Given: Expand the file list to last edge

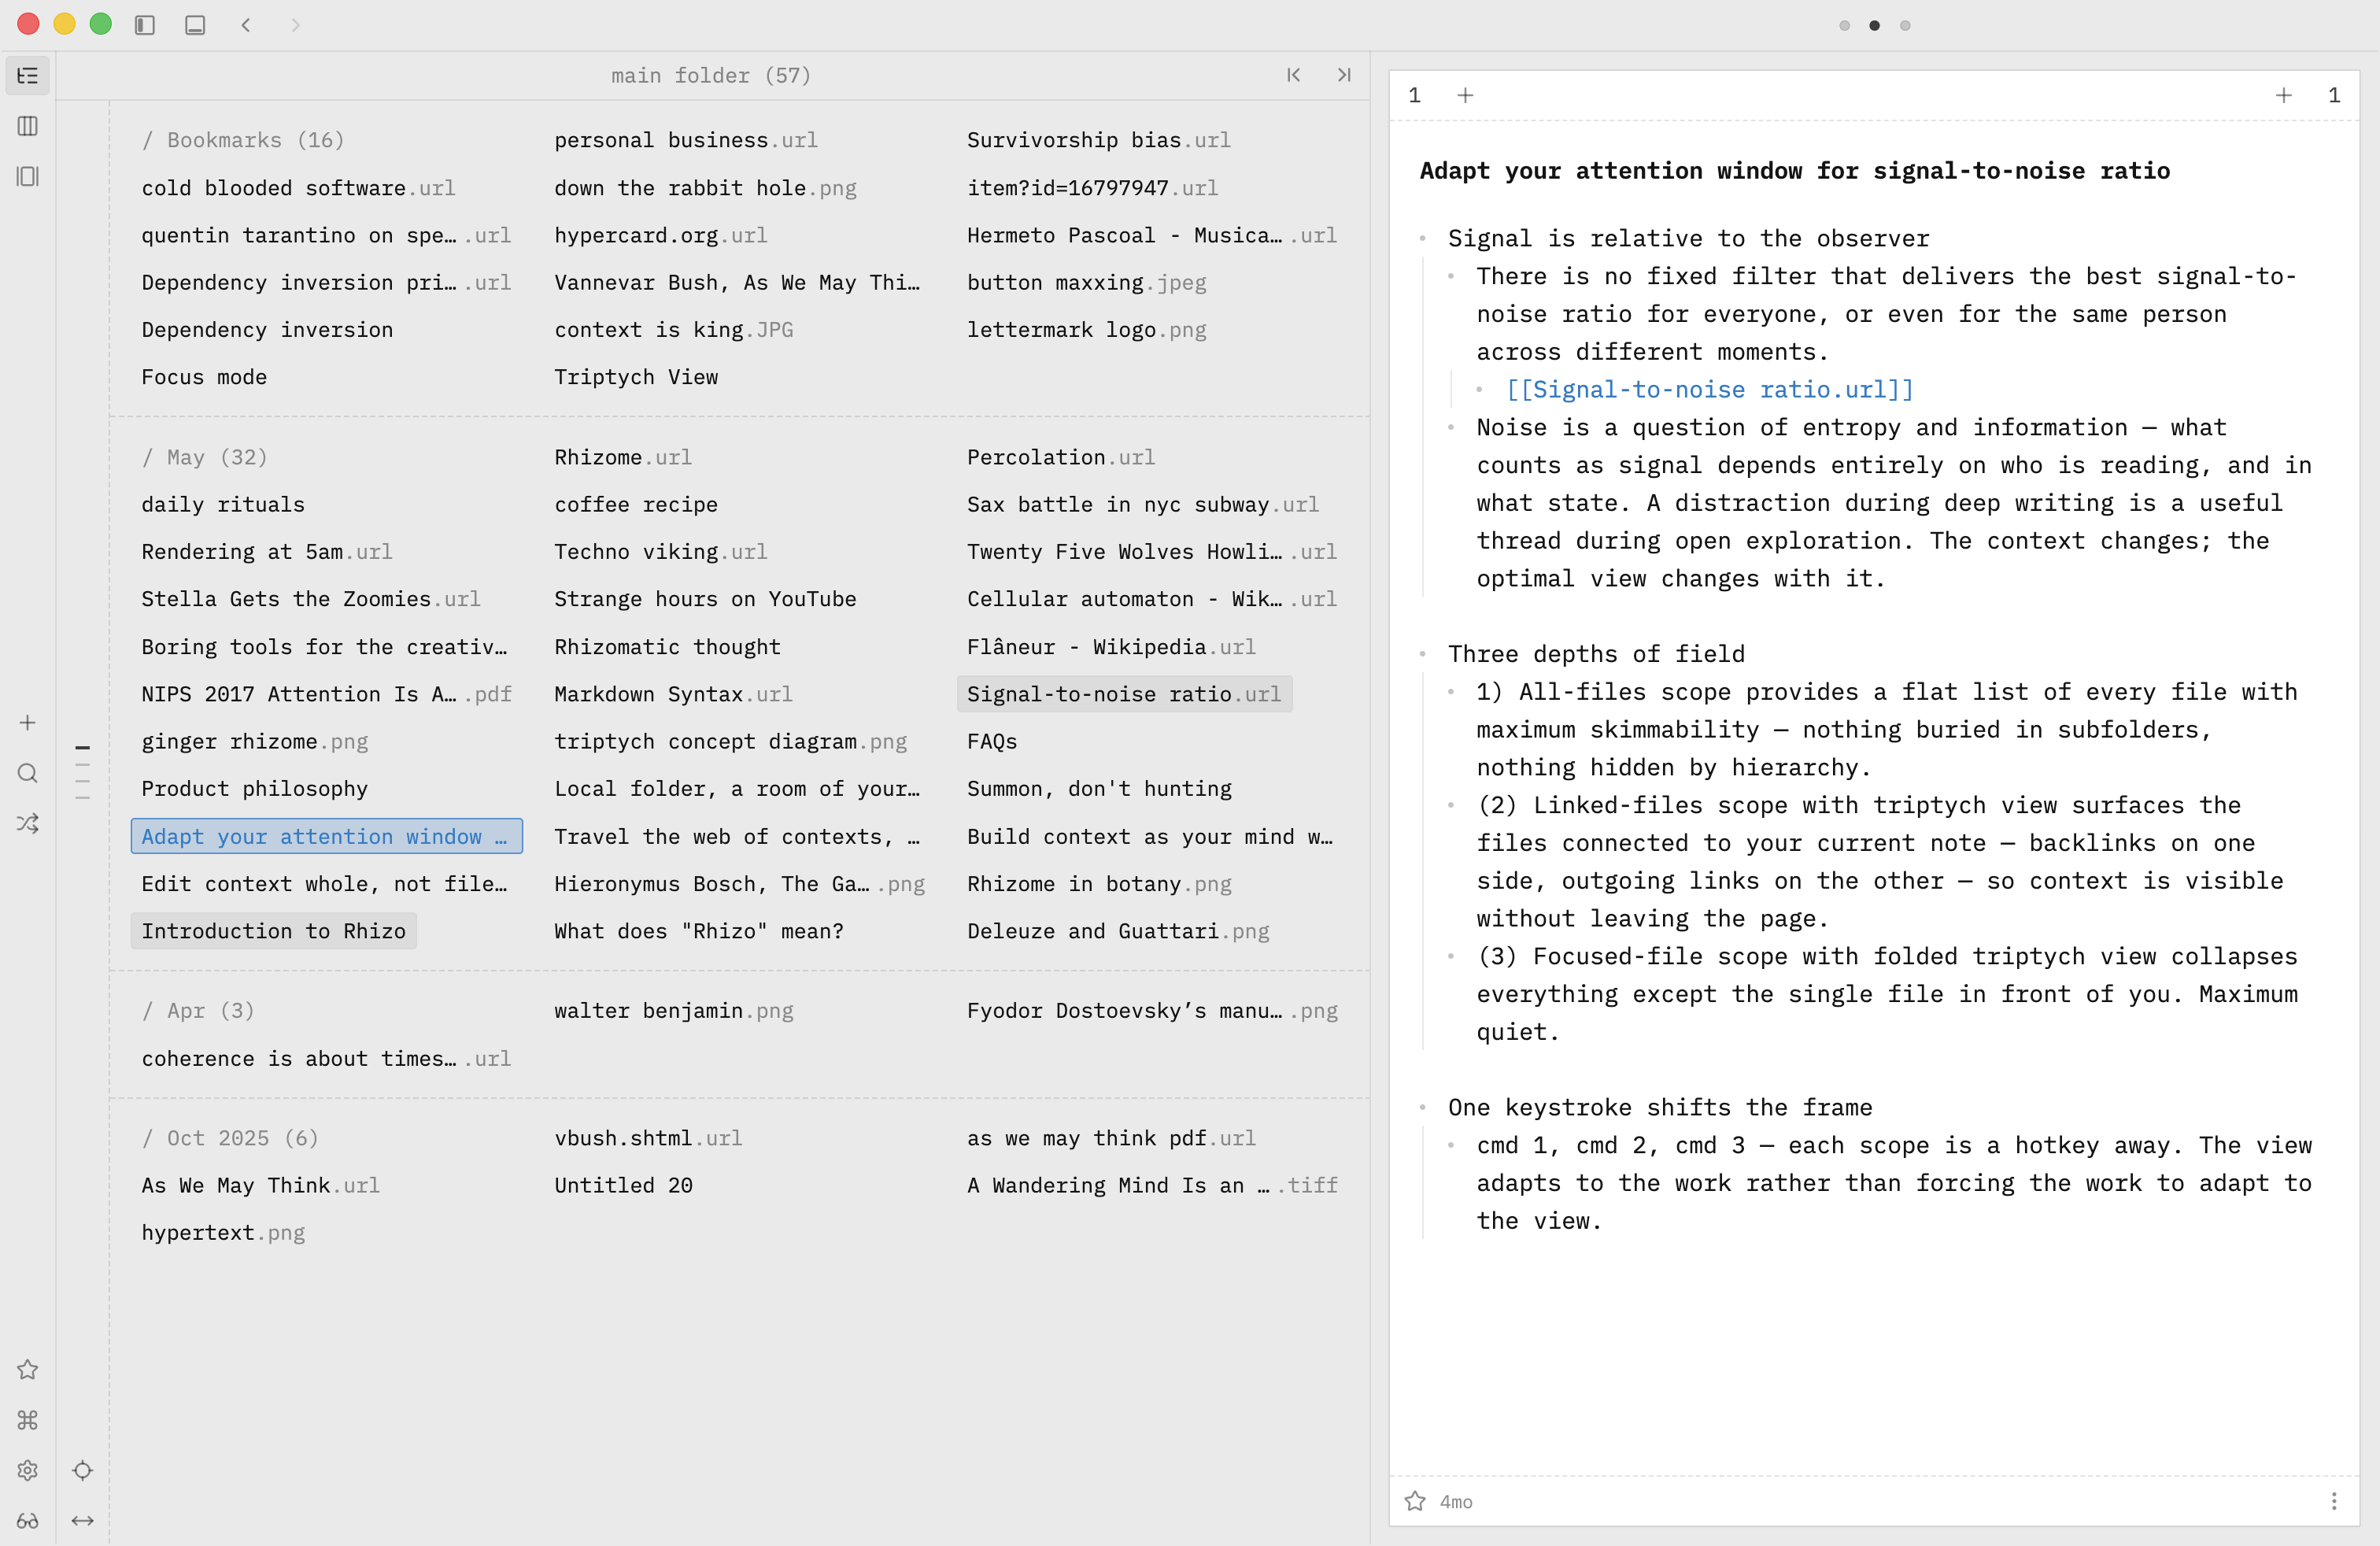Looking at the screenshot, I should 1344,75.
